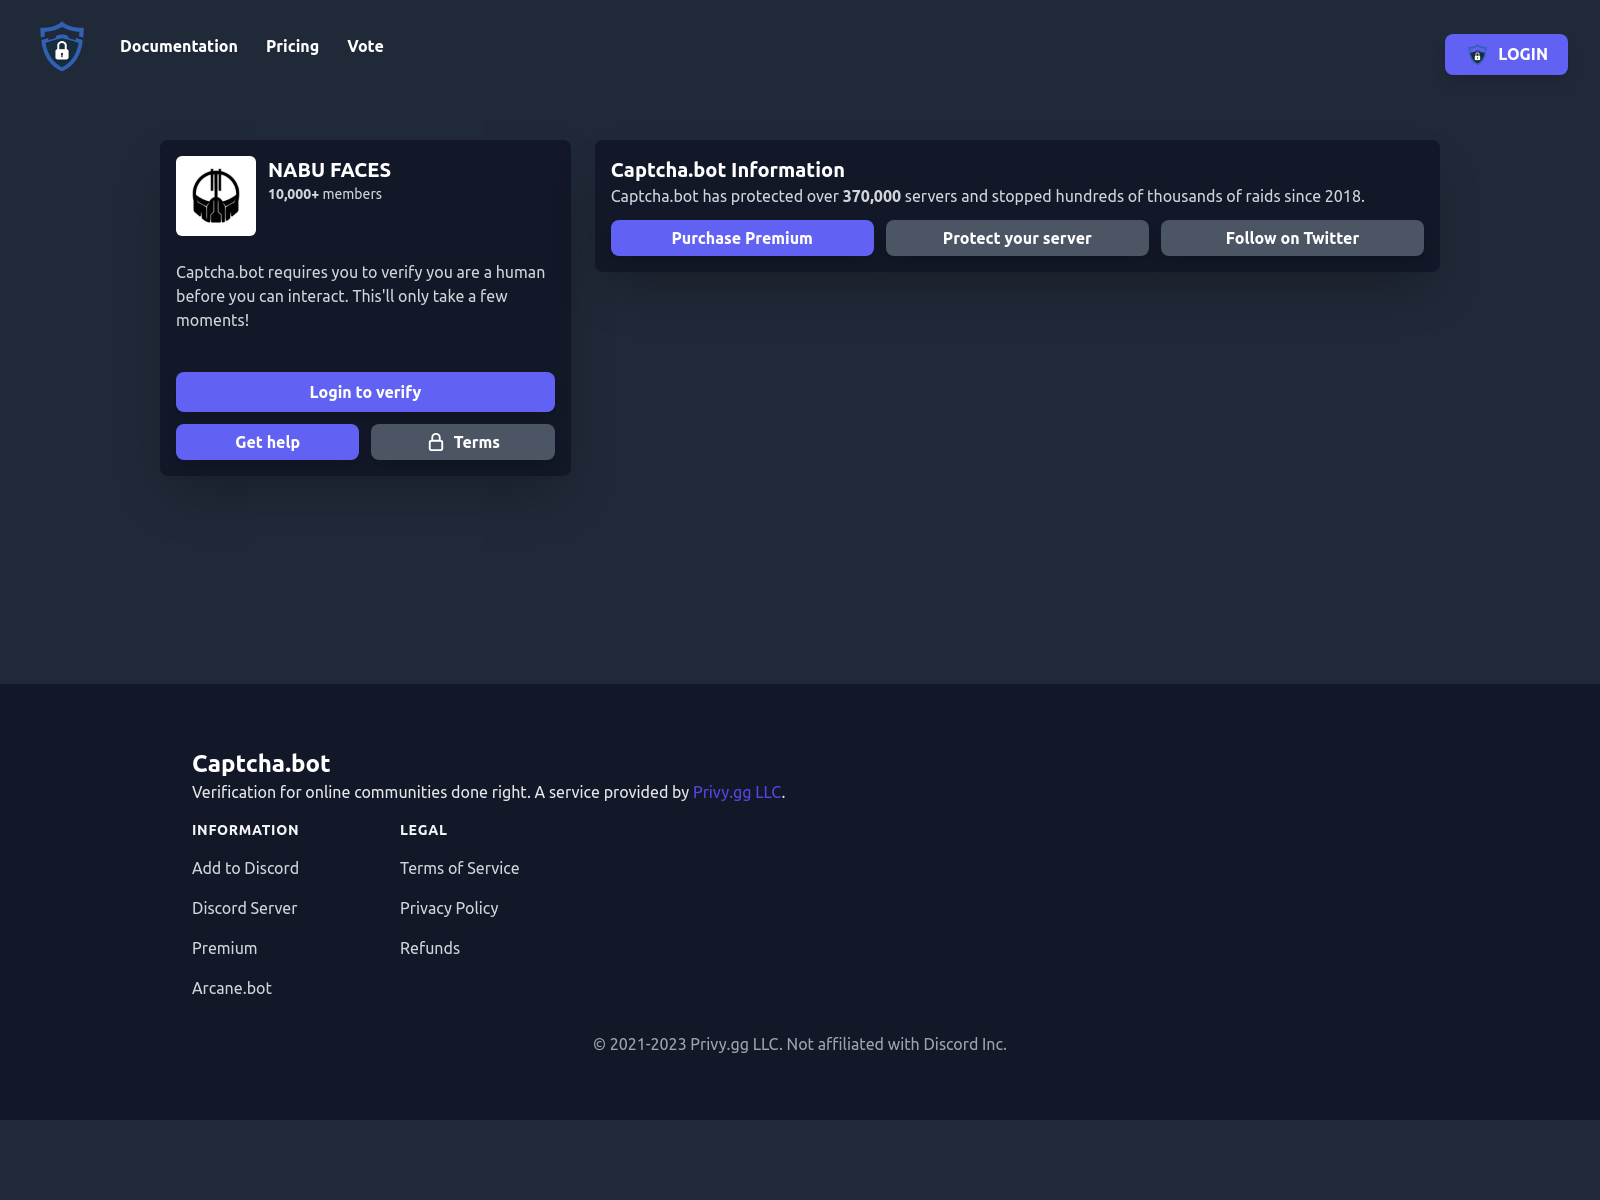The image size is (1600, 1200).
Task: Click the LEGAL footer column header
Action: 423,830
